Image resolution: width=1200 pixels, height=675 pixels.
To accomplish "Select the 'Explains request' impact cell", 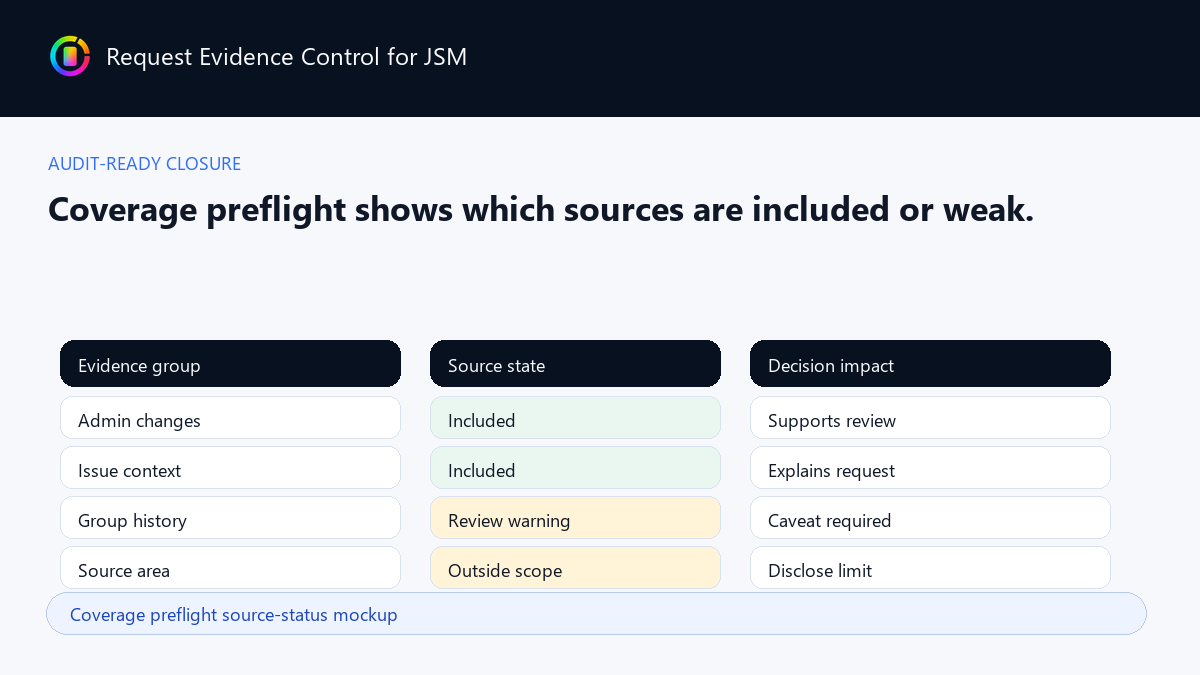I will click(930, 468).
